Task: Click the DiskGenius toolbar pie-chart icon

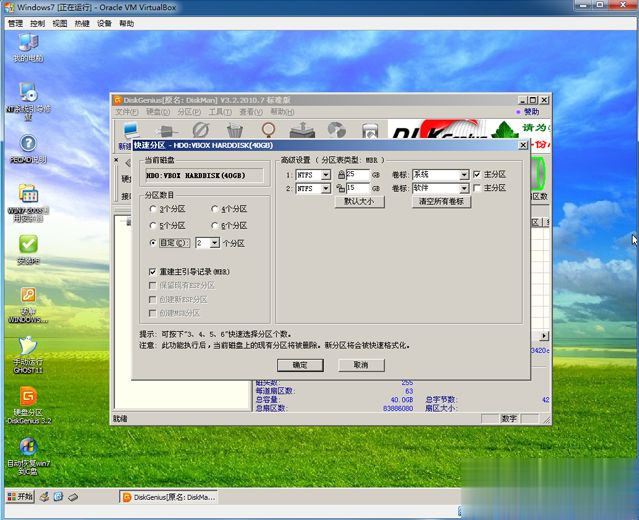Action: coord(337,130)
